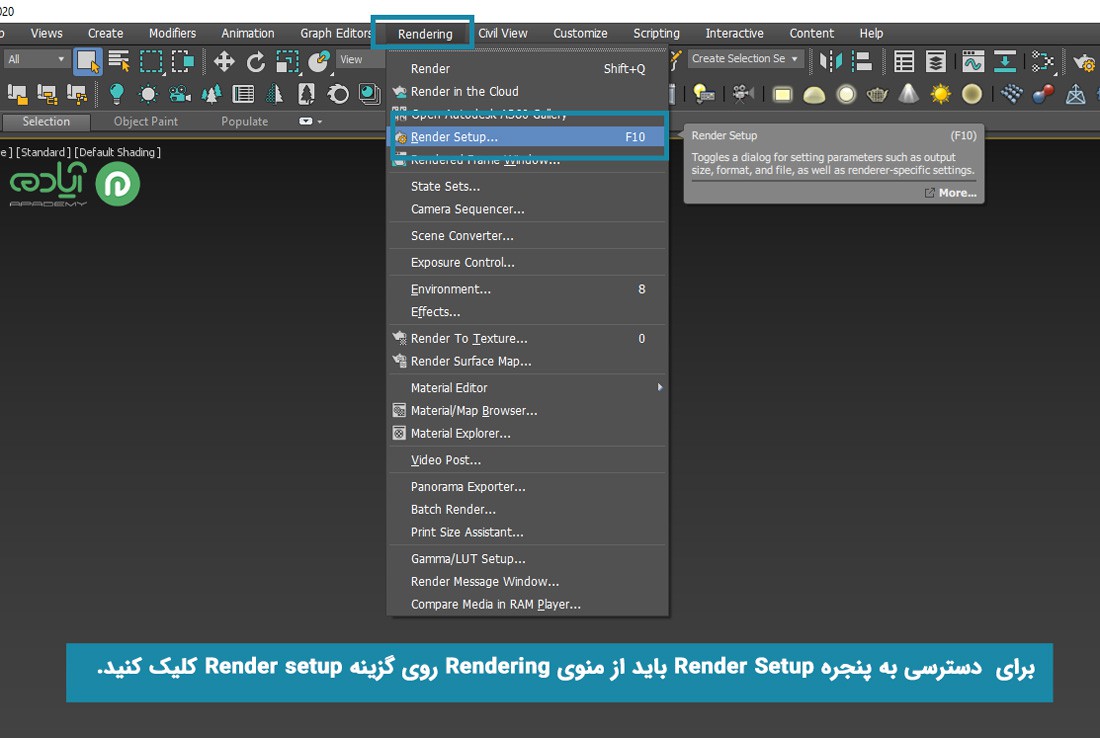Image resolution: width=1100 pixels, height=738 pixels.
Task: Click the page-with-tree icon
Action: pyautogui.click(x=307, y=93)
